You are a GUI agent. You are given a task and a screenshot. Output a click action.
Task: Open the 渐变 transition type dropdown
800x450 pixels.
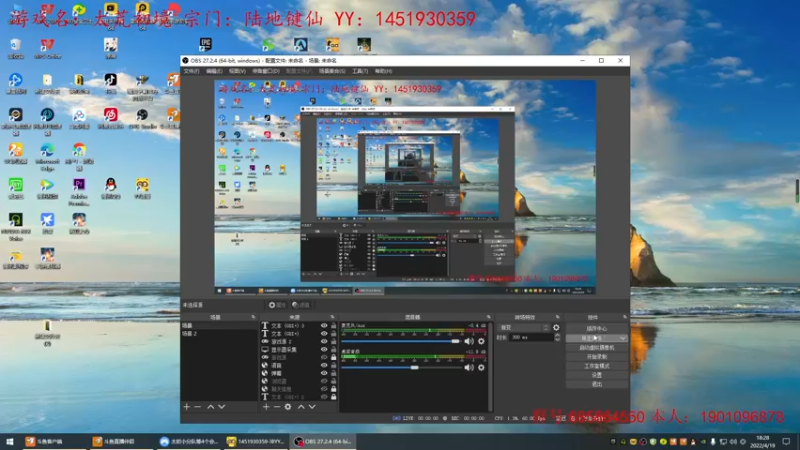point(523,328)
